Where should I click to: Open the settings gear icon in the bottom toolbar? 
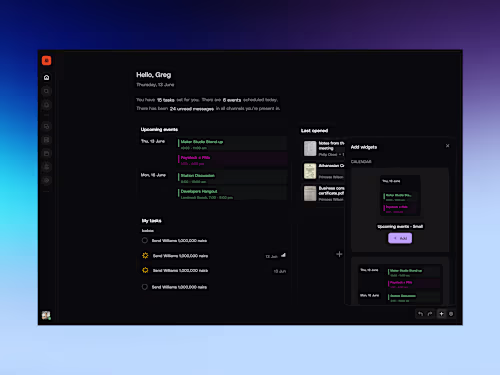(x=451, y=314)
